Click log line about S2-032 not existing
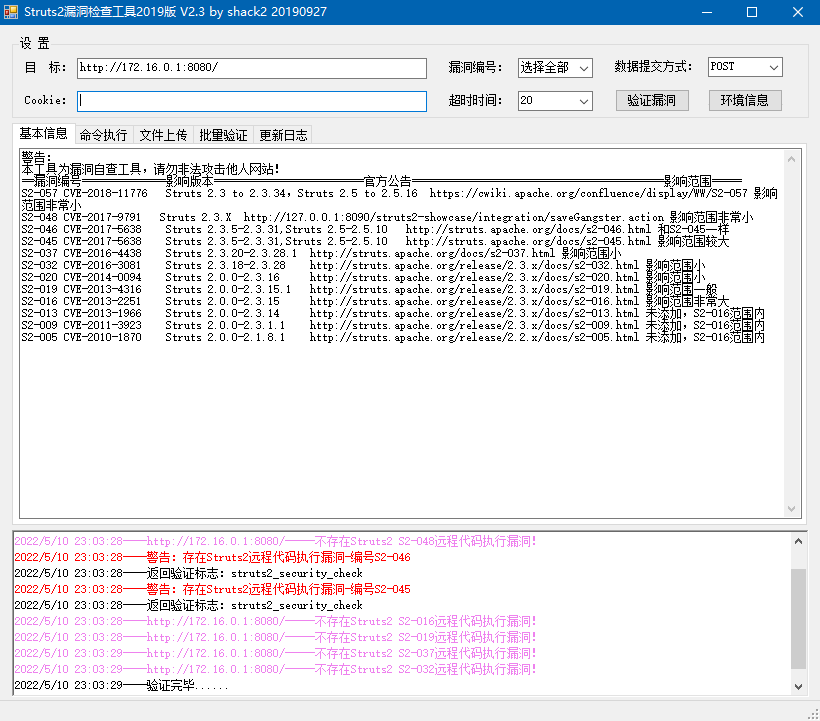The width and height of the screenshot is (820, 721). coord(276,669)
